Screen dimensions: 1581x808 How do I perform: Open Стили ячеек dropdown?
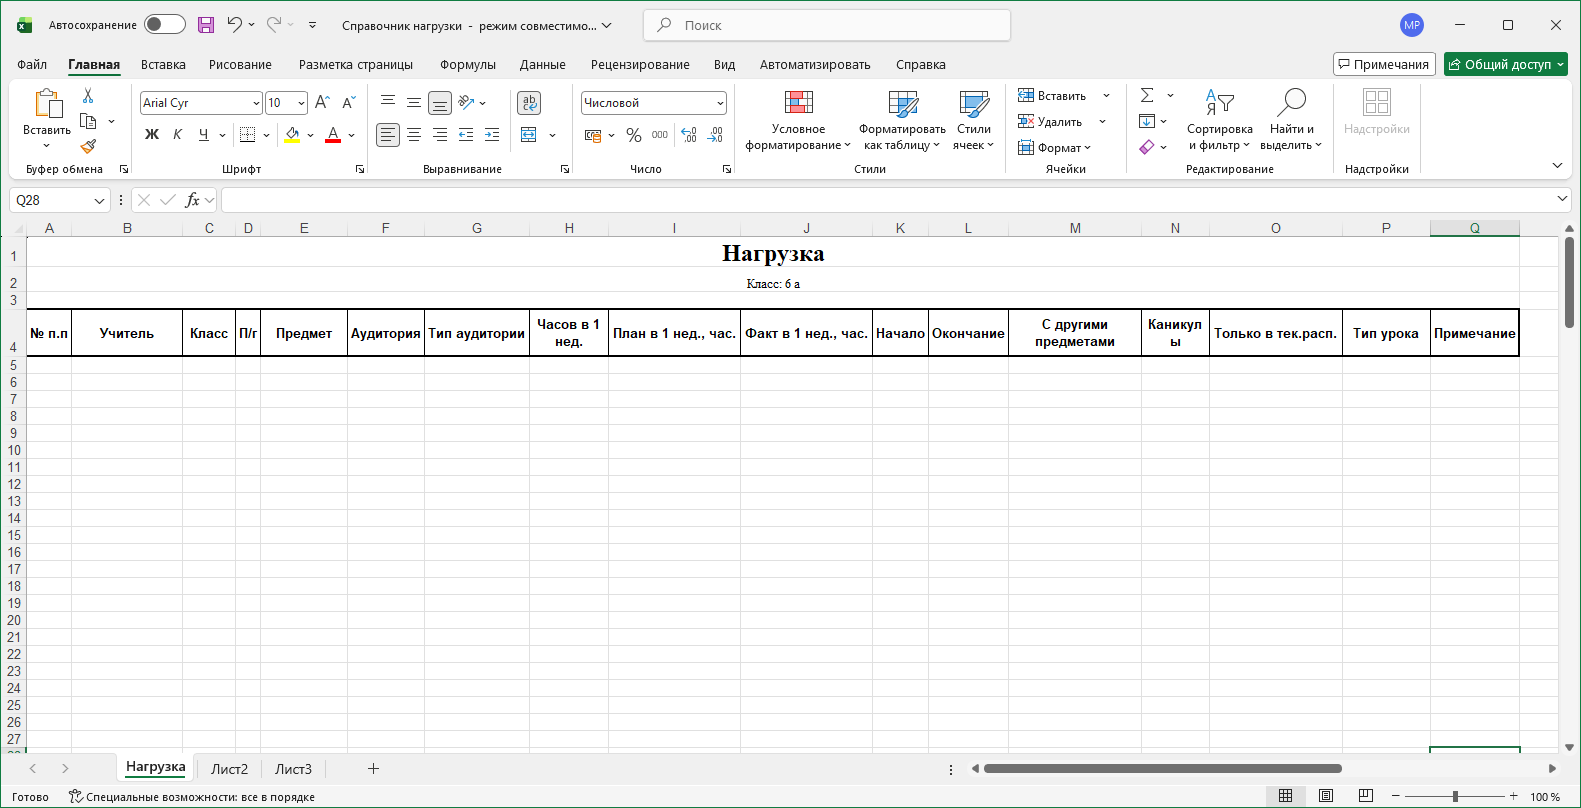[974, 121]
